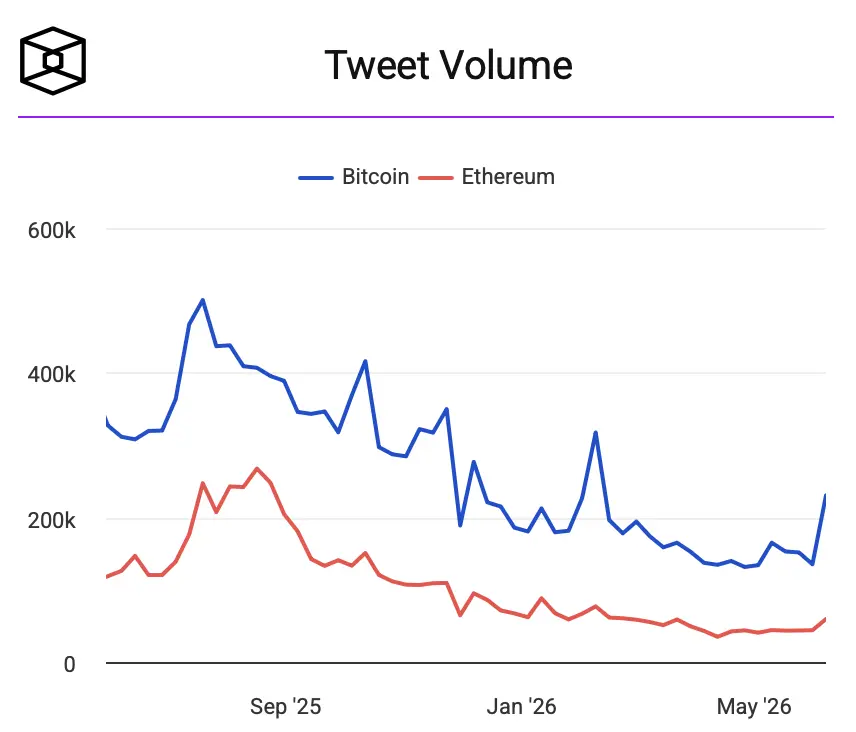Click the Bitcoin peak near 415k in autumn
Viewport: 856px width, 732px height.
[x=365, y=361]
